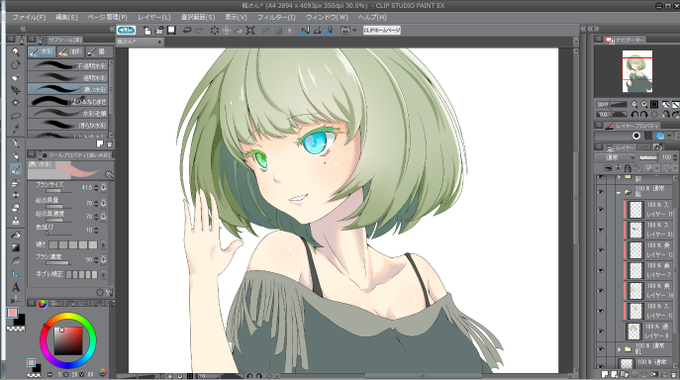Click inside the color wheel square
This screenshot has width=680, height=380.
tap(68, 341)
